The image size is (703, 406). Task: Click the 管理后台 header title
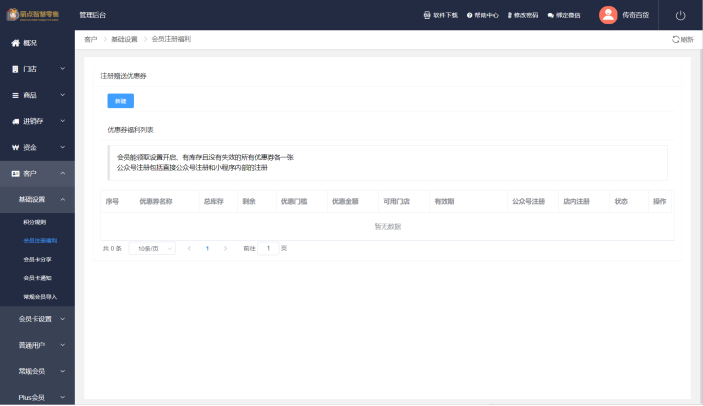tap(92, 15)
